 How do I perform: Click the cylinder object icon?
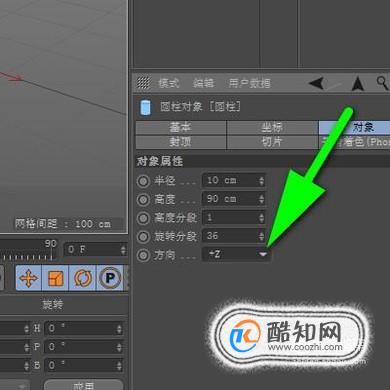coord(145,107)
